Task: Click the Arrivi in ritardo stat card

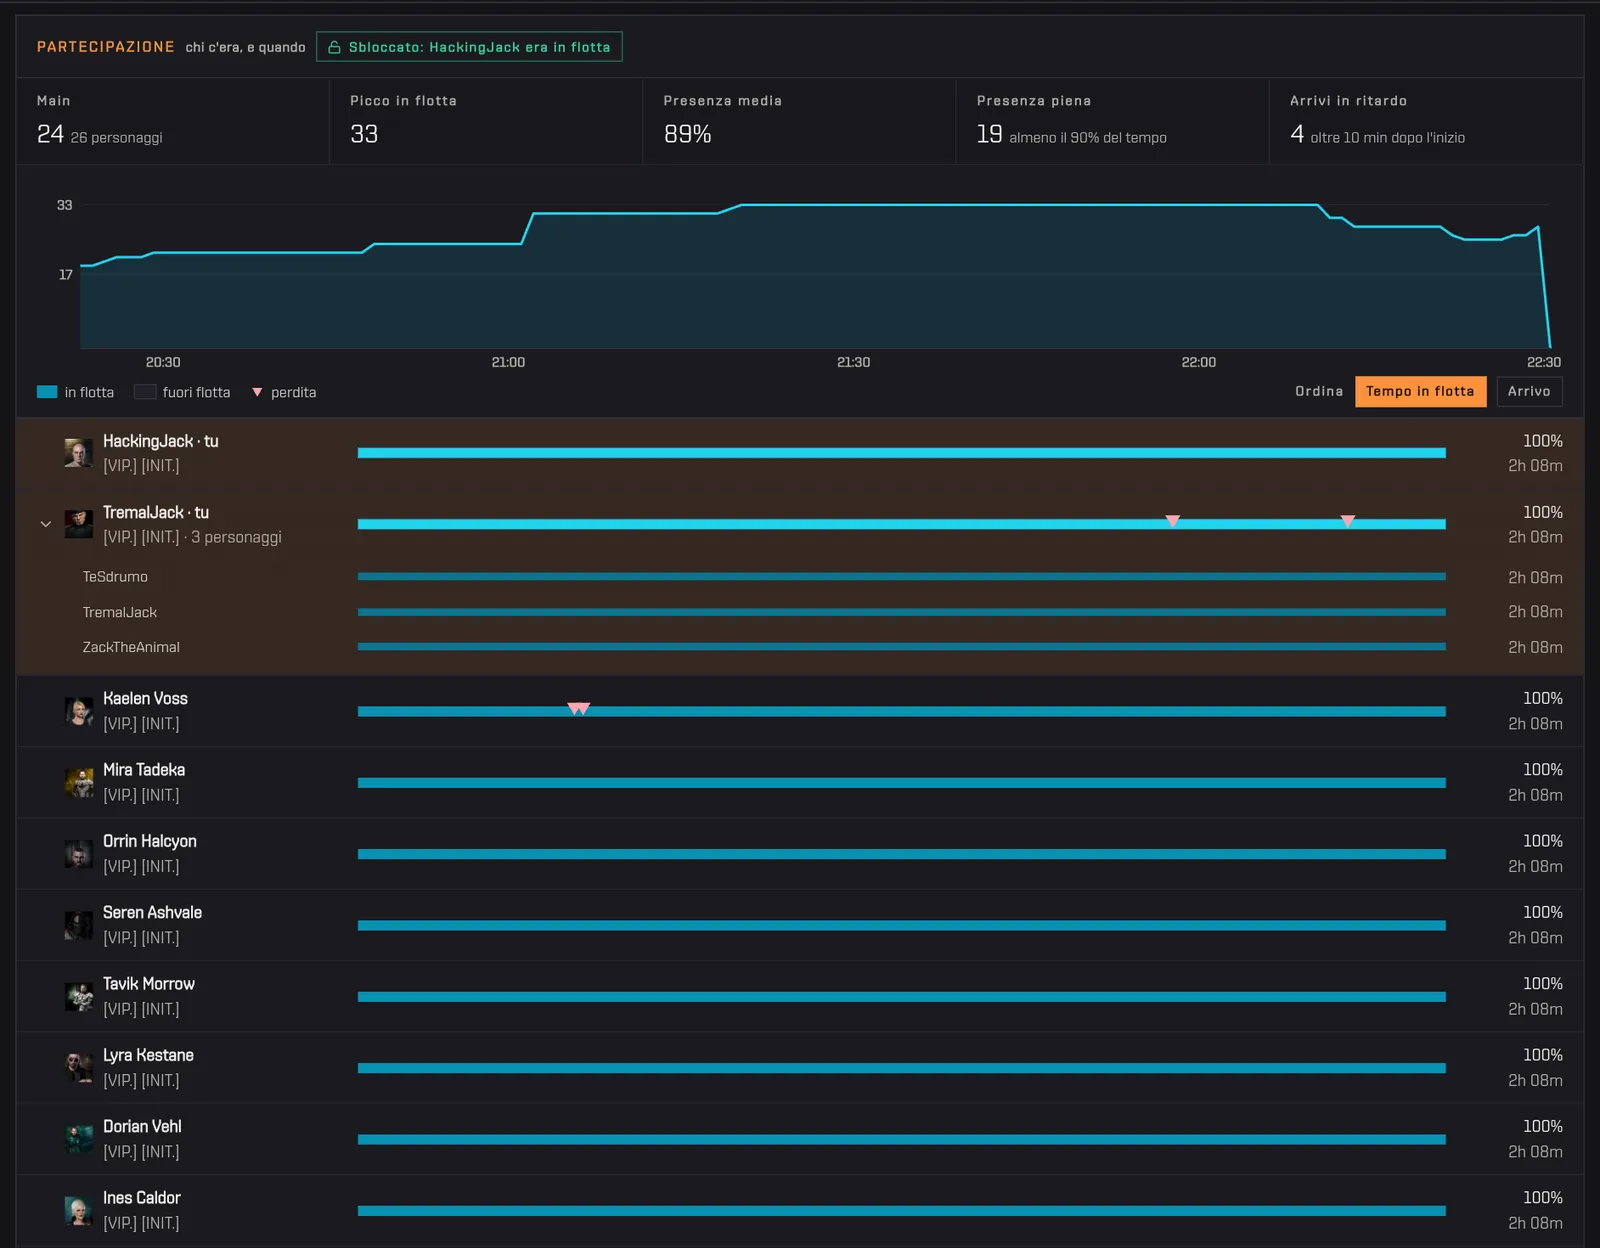Action: (x=1426, y=121)
